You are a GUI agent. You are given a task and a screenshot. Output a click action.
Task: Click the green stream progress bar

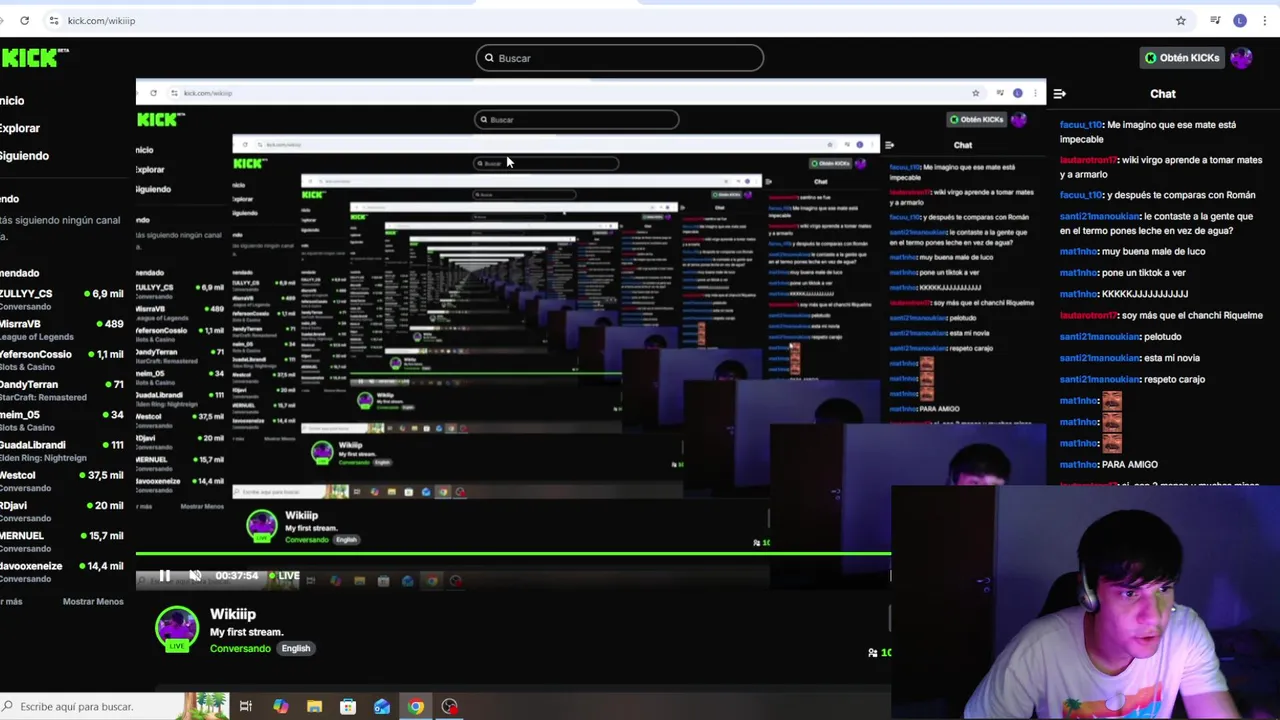coord(513,553)
